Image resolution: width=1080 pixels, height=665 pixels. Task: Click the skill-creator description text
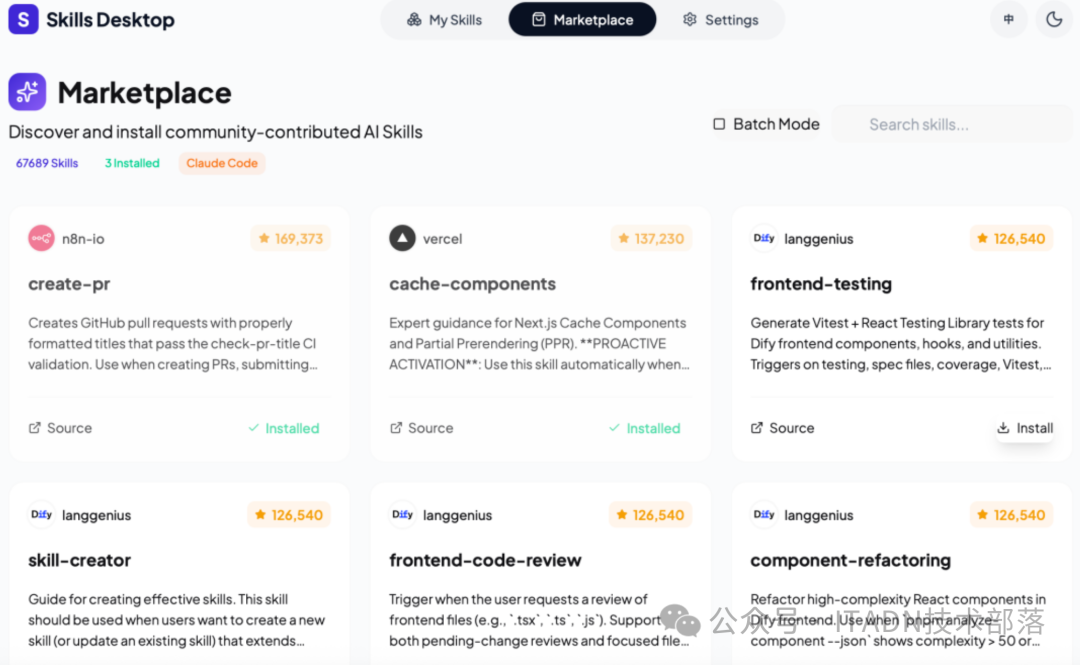(176, 620)
